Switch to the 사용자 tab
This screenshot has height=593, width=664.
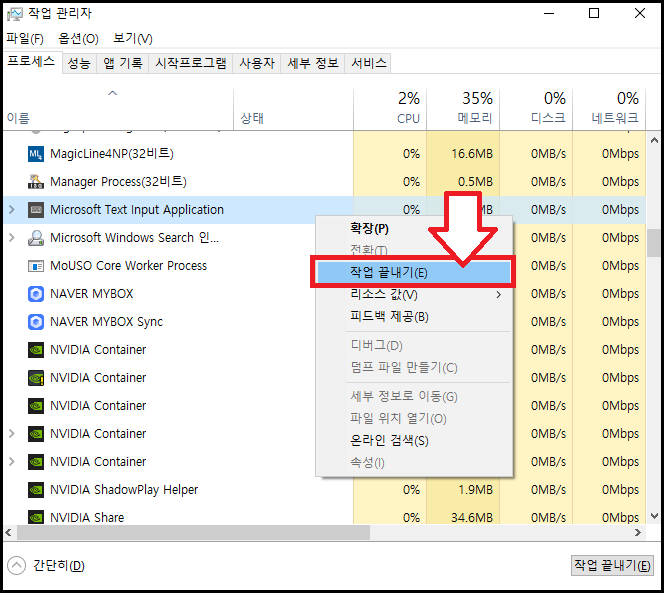(x=257, y=63)
